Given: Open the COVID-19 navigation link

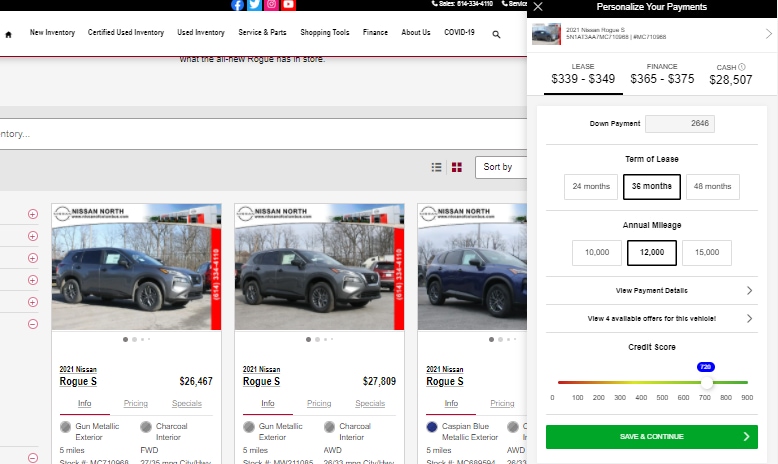Looking at the screenshot, I should coord(459,32).
